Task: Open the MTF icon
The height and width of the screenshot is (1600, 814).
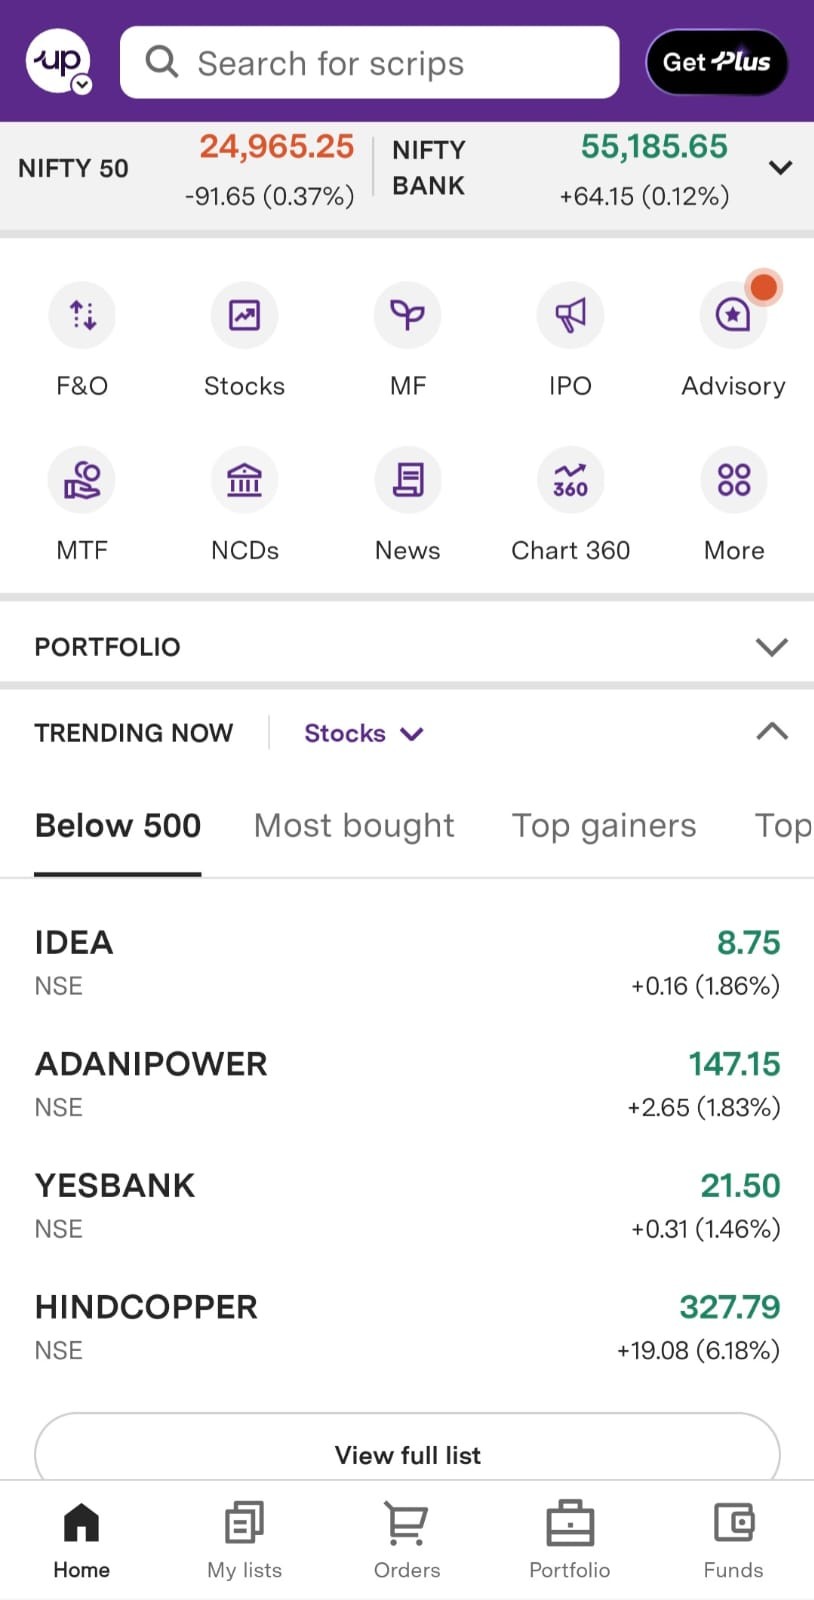Action: click(82, 480)
